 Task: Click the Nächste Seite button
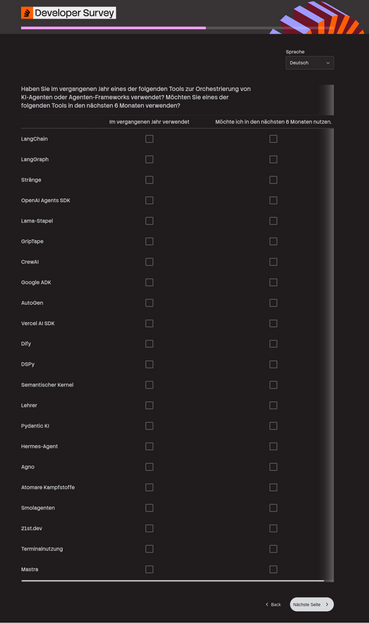[x=311, y=604]
